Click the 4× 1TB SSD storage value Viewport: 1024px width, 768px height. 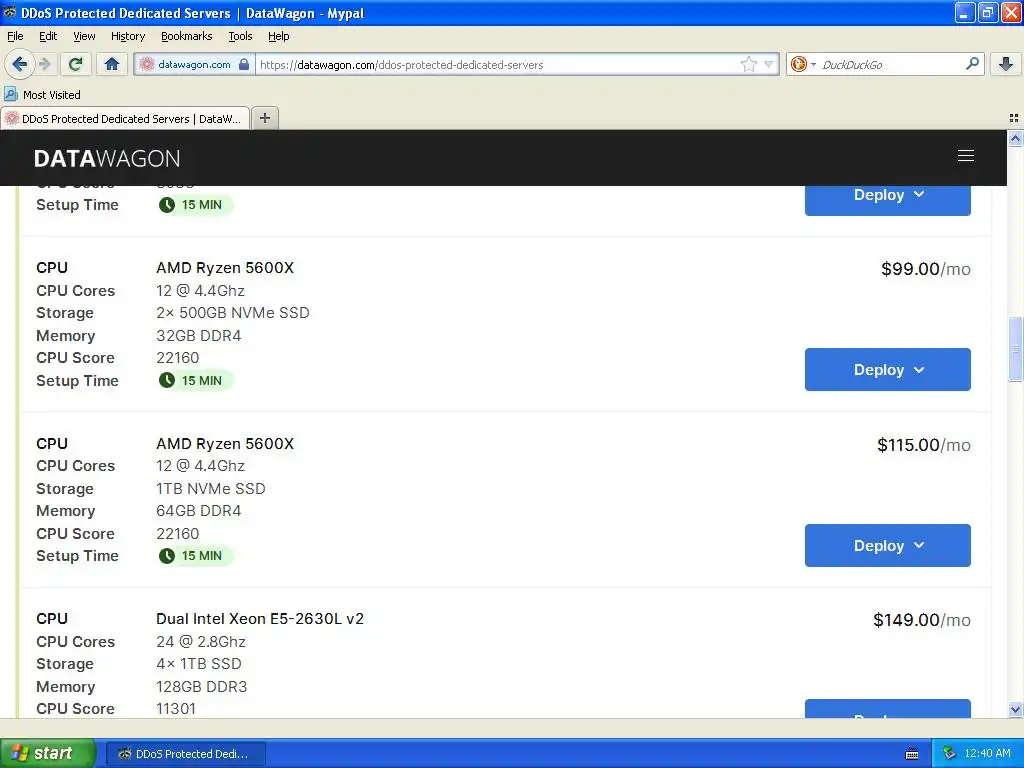pyautogui.click(x=199, y=664)
